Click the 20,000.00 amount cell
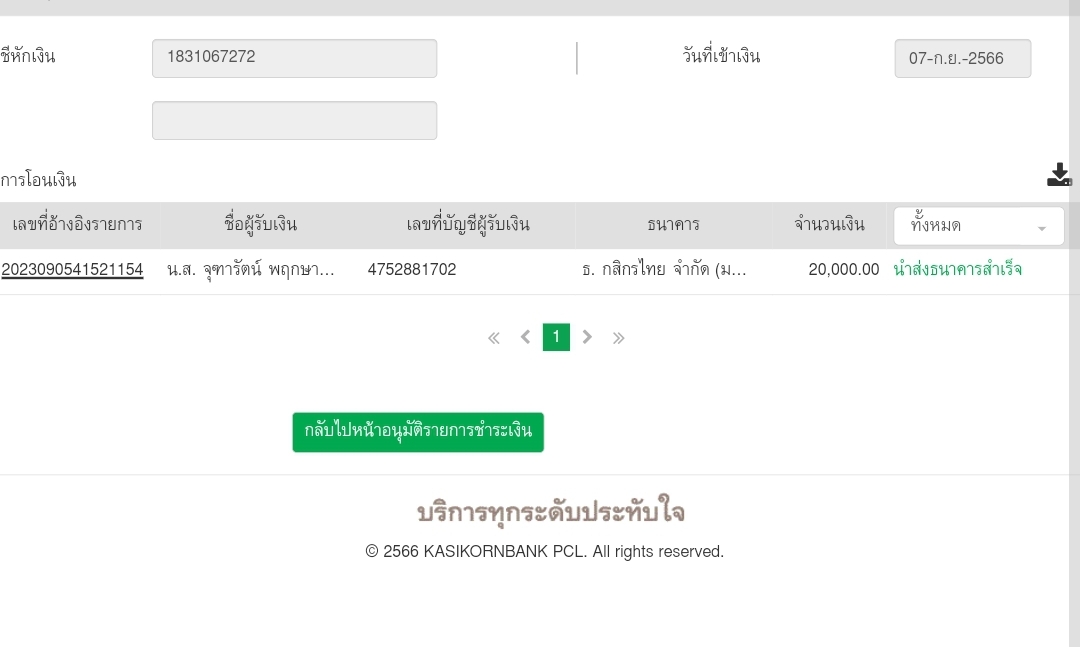The height and width of the screenshot is (647, 1080). click(843, 270)
